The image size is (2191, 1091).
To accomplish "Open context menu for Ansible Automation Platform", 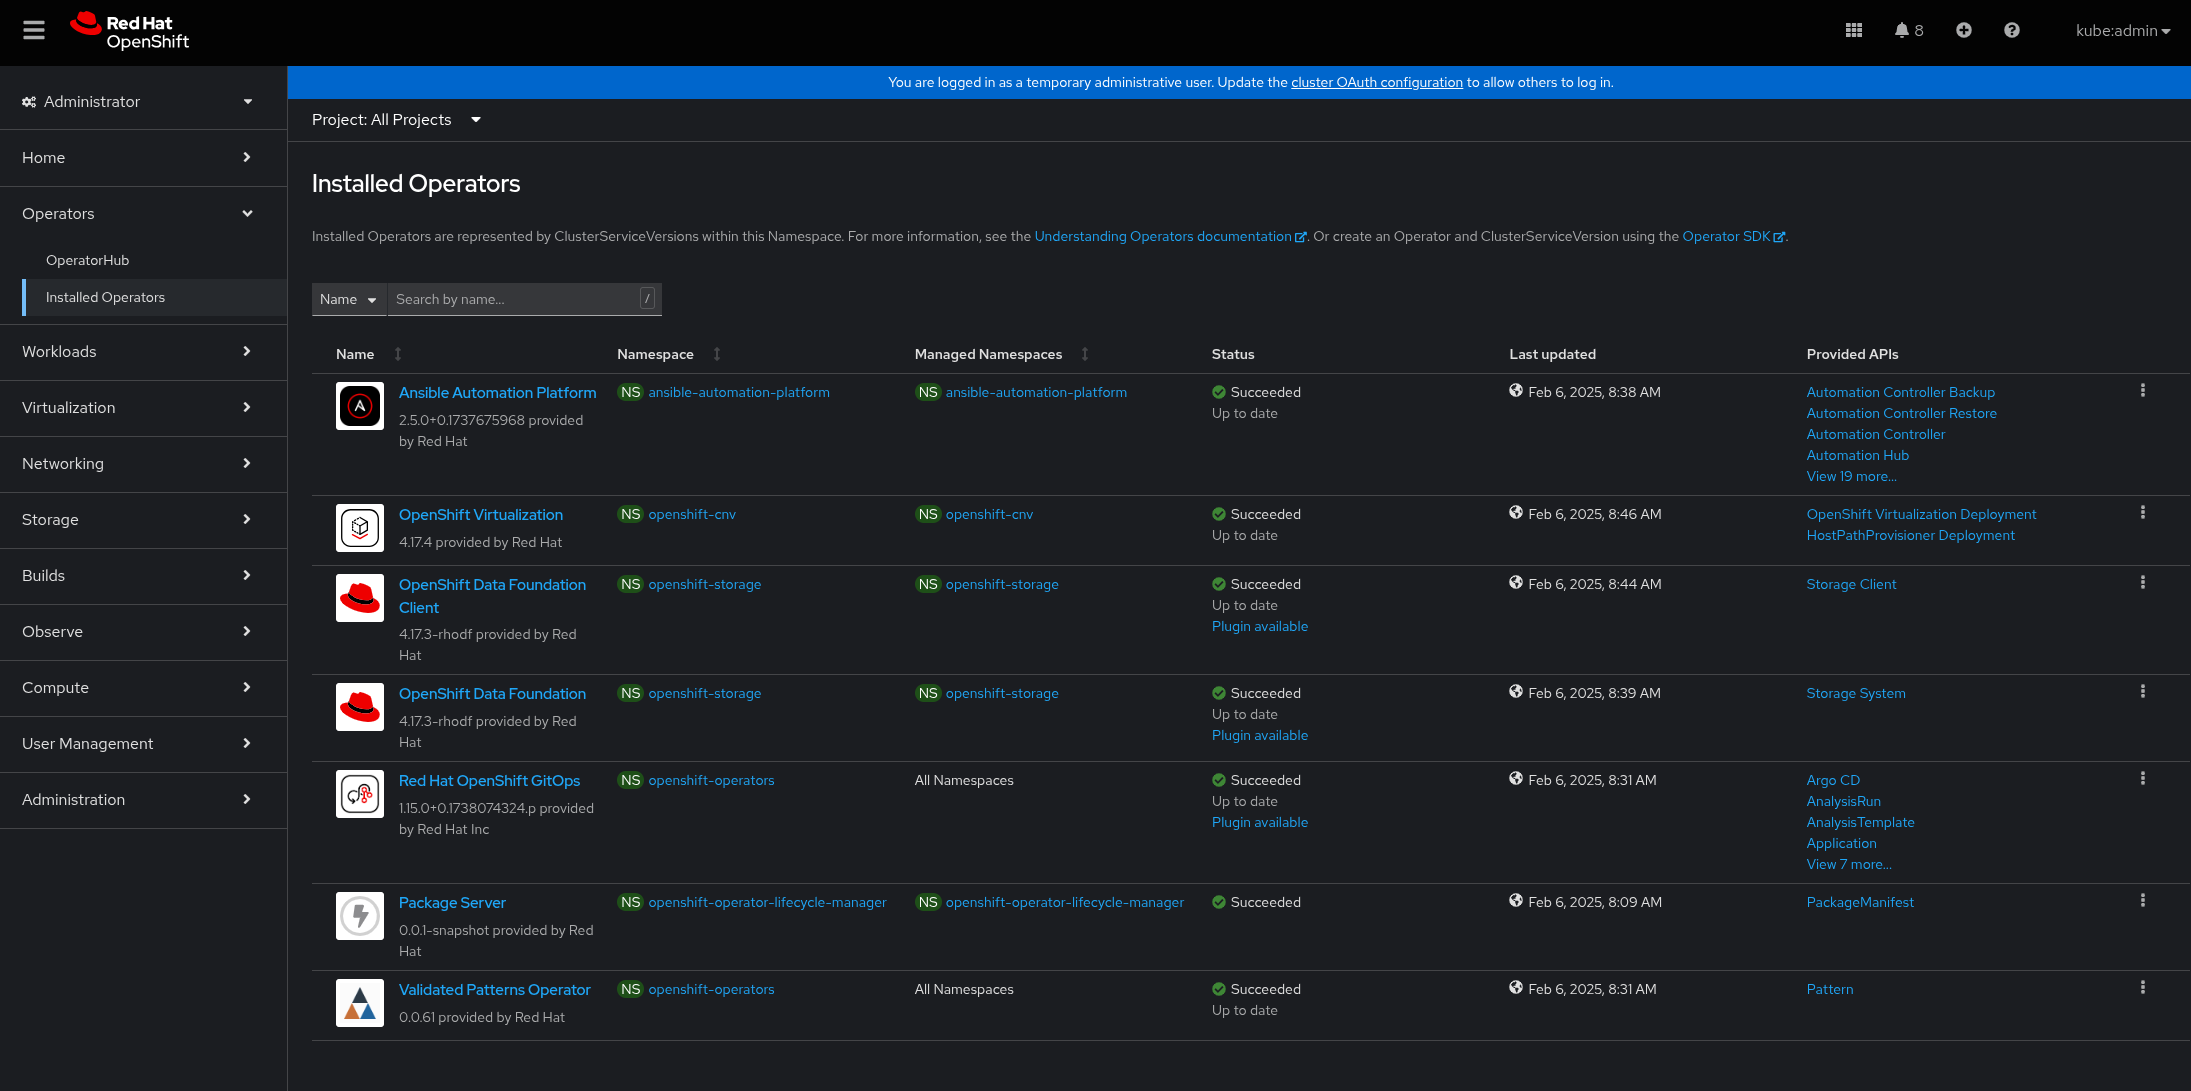I will click(x=2142, y=391).
